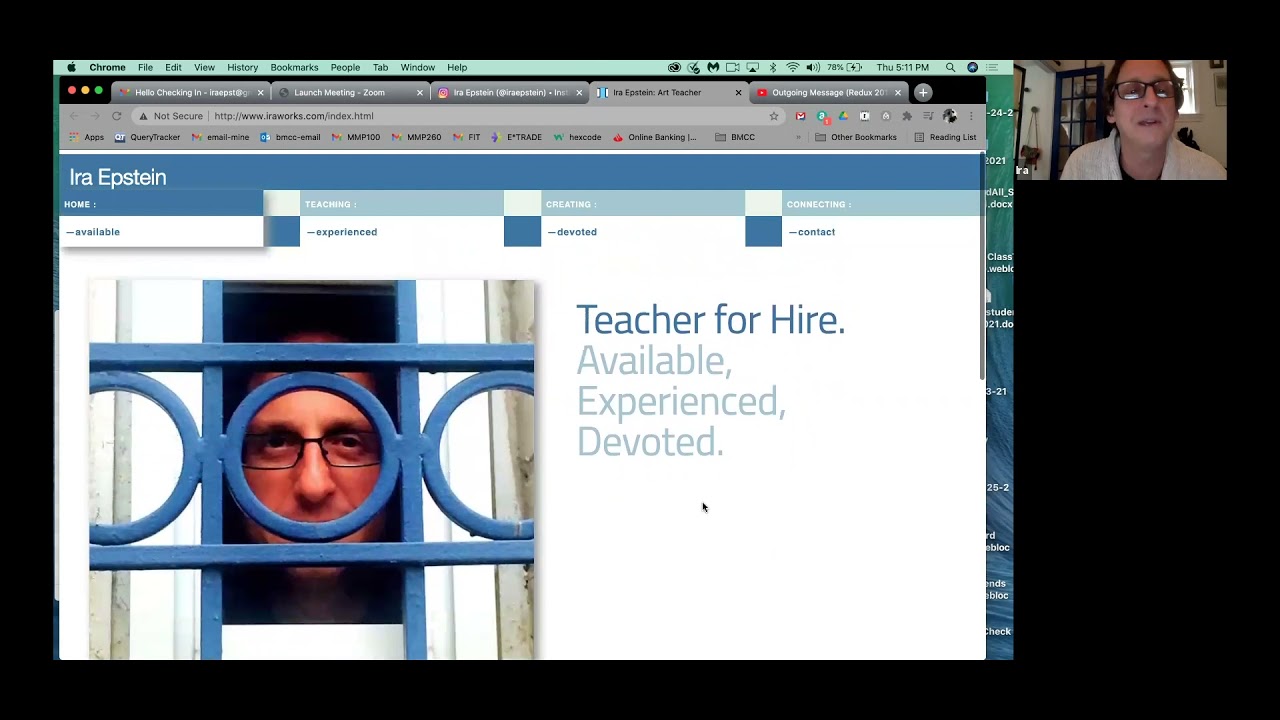Screen dimensions: 1280x720
Task: Click the Not Secure site warning
Action: [x=171, y=116]
